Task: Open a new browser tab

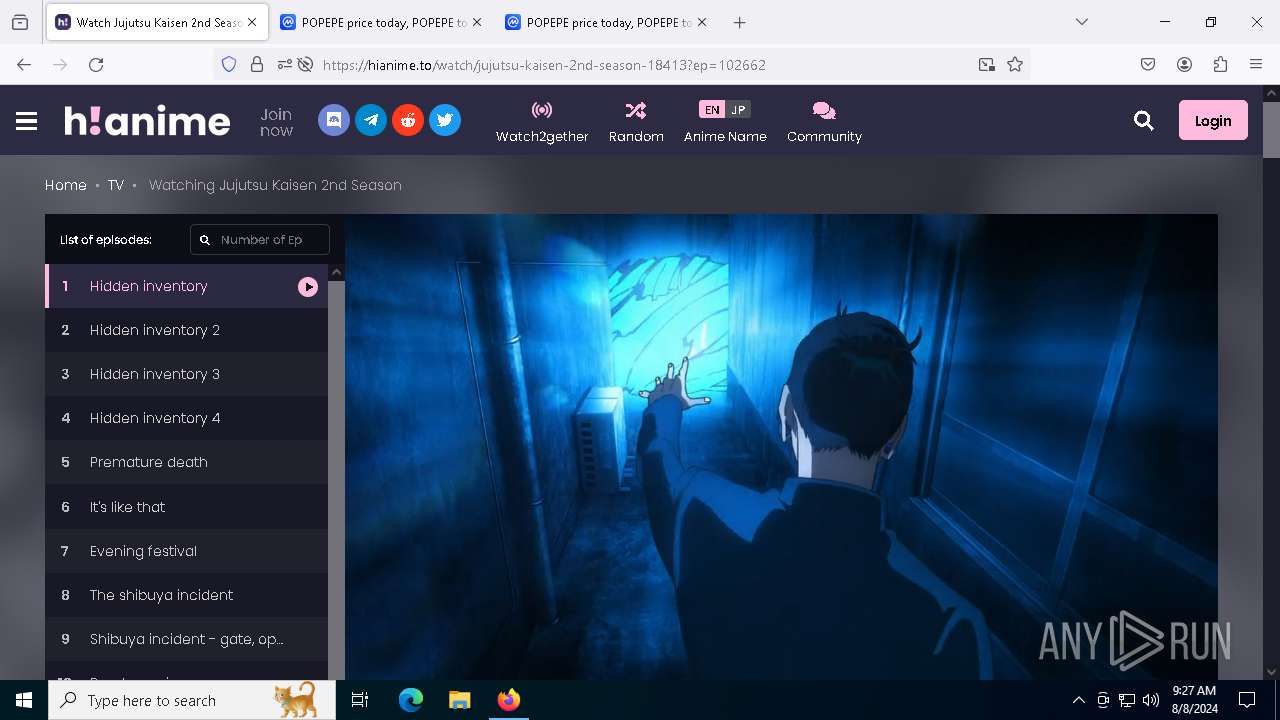Action: tap(739, 22)
